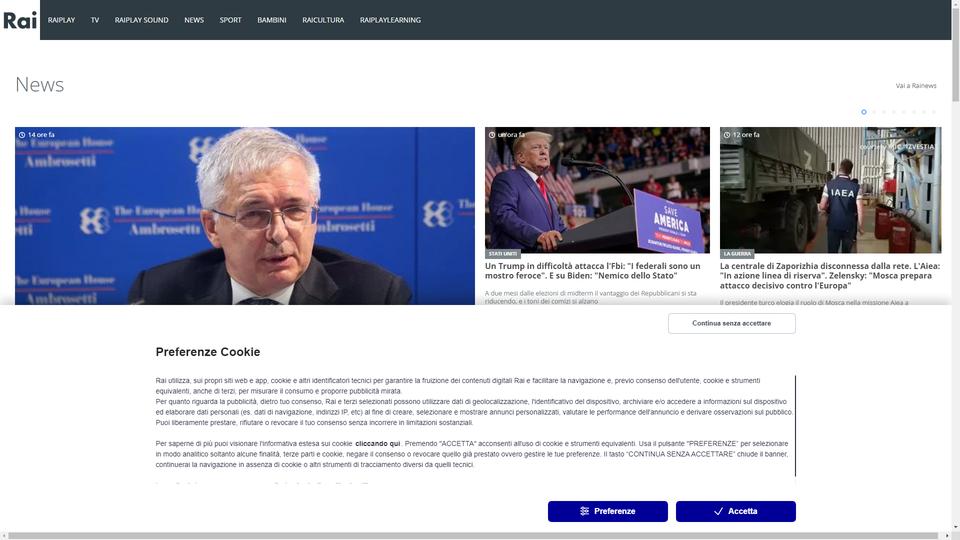Open the BAMBINI section
Viewport: 960px width, 540px height.
pos(272,20)
